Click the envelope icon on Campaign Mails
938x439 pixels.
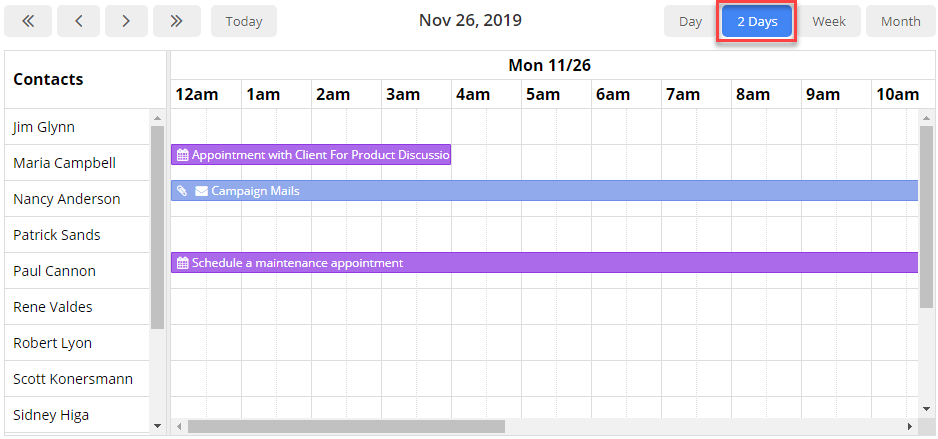click(202, 191)
